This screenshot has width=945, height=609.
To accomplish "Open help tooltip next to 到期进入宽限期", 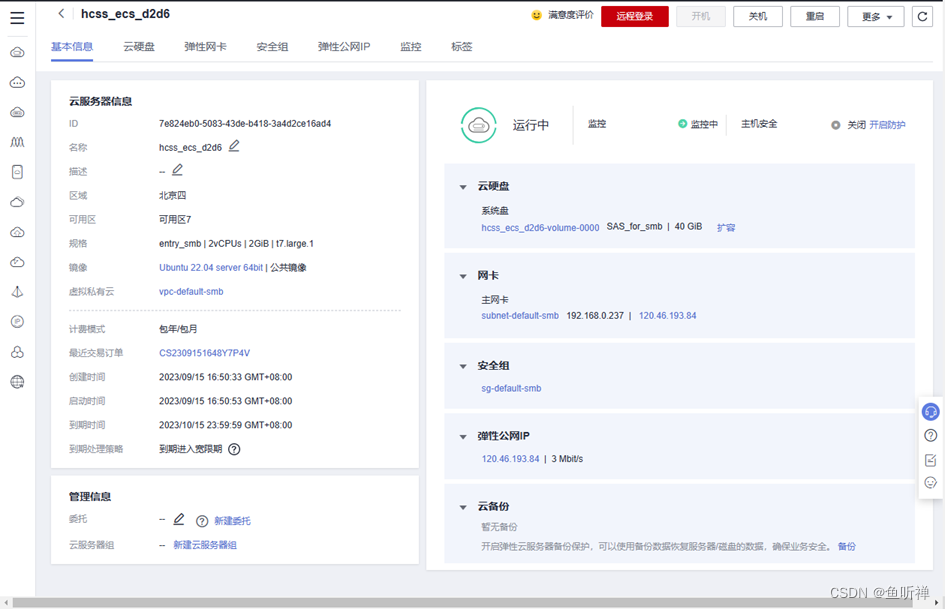I will [x=234, y=449].
